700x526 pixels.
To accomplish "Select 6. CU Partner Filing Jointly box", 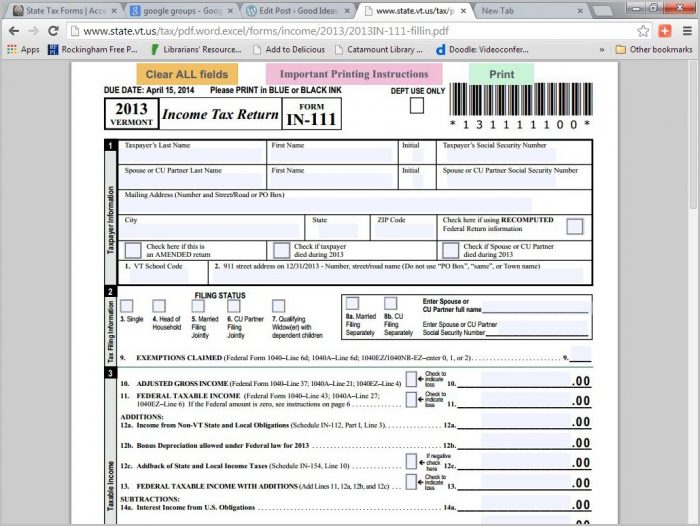I will pyautogui.click(x=234, y=306).
